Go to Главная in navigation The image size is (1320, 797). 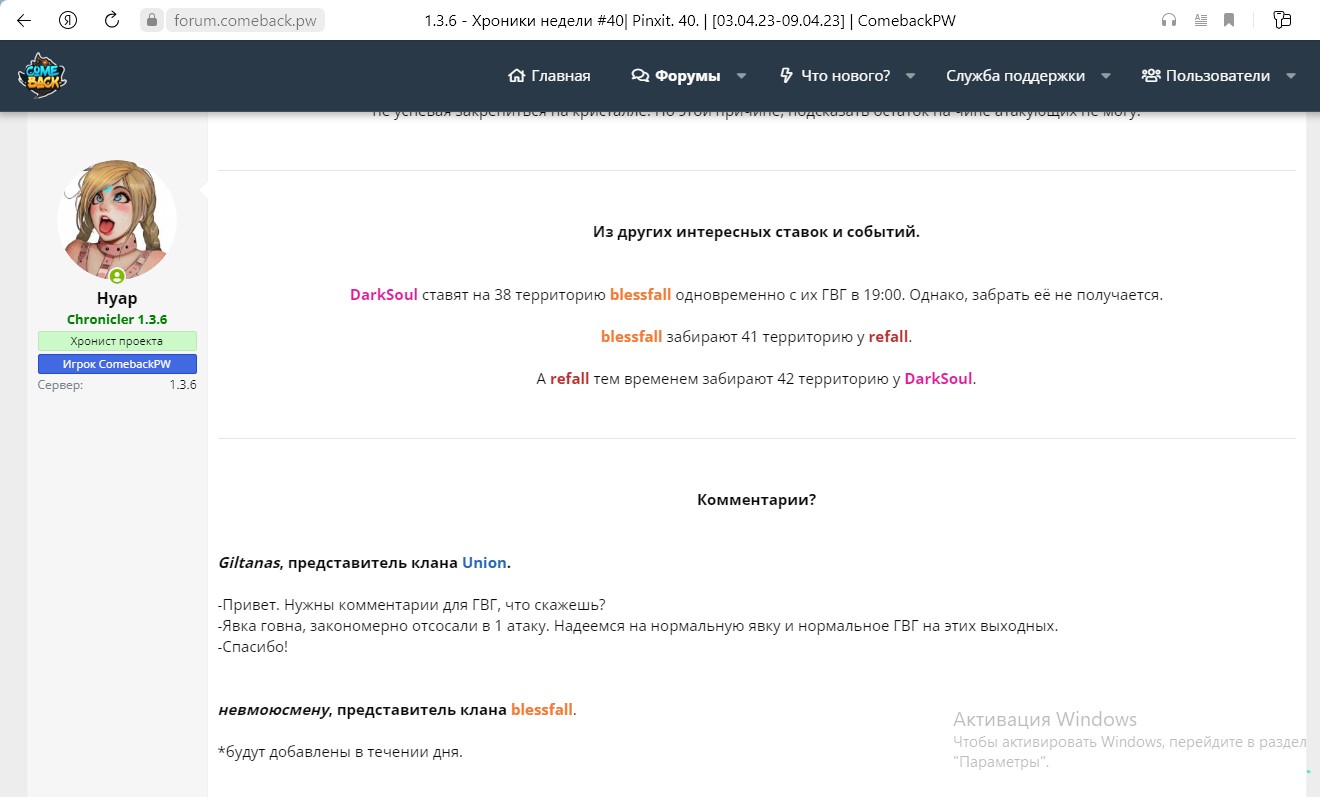(x=549, y=76)
